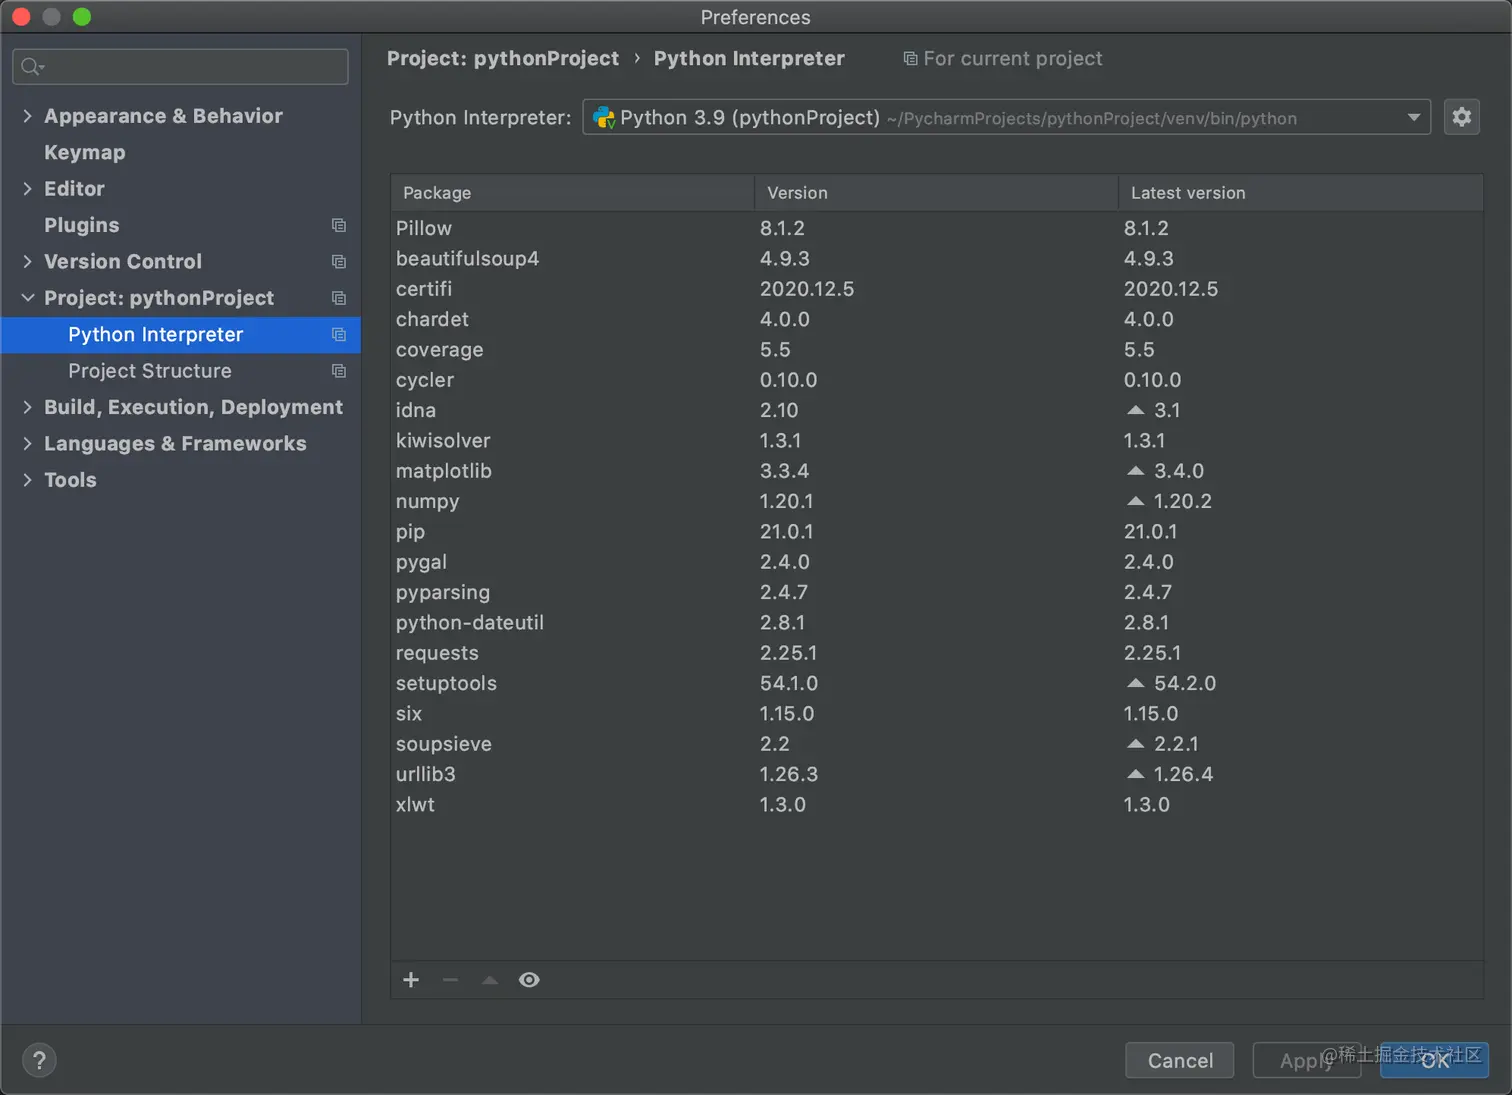
Task: Select Keymap in the settings sidebar
Action: [x=84, y=152]
